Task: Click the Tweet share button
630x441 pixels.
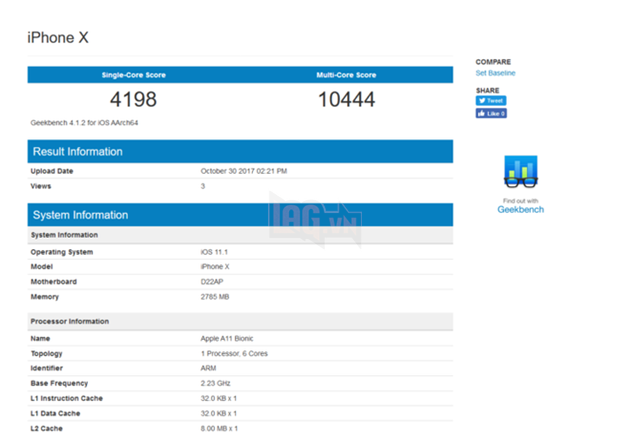Action: pos(491,100)
